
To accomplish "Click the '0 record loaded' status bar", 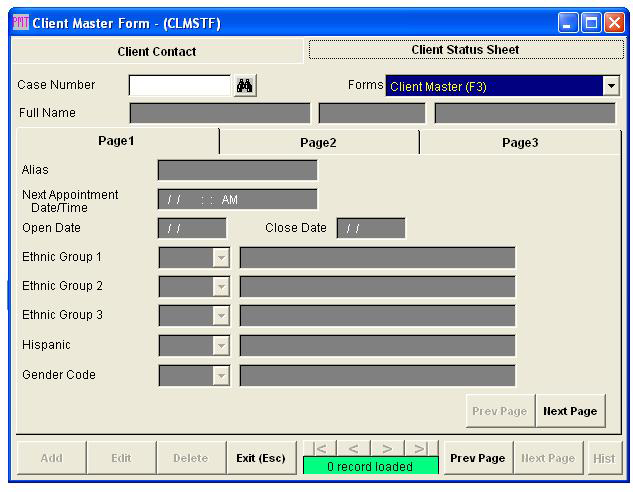I will pos(371,466).
